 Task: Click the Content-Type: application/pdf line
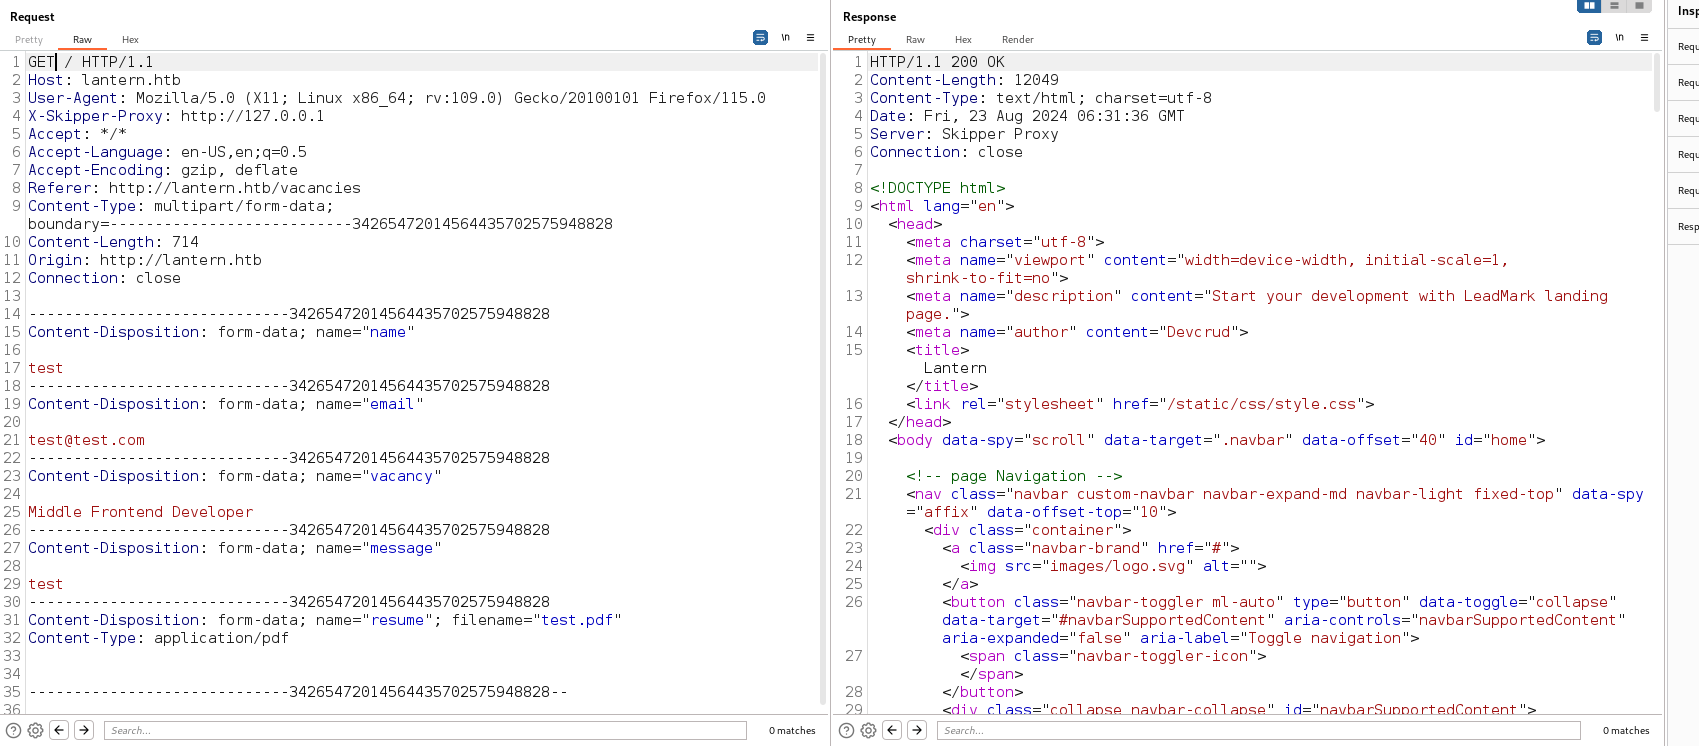[158, 638]
